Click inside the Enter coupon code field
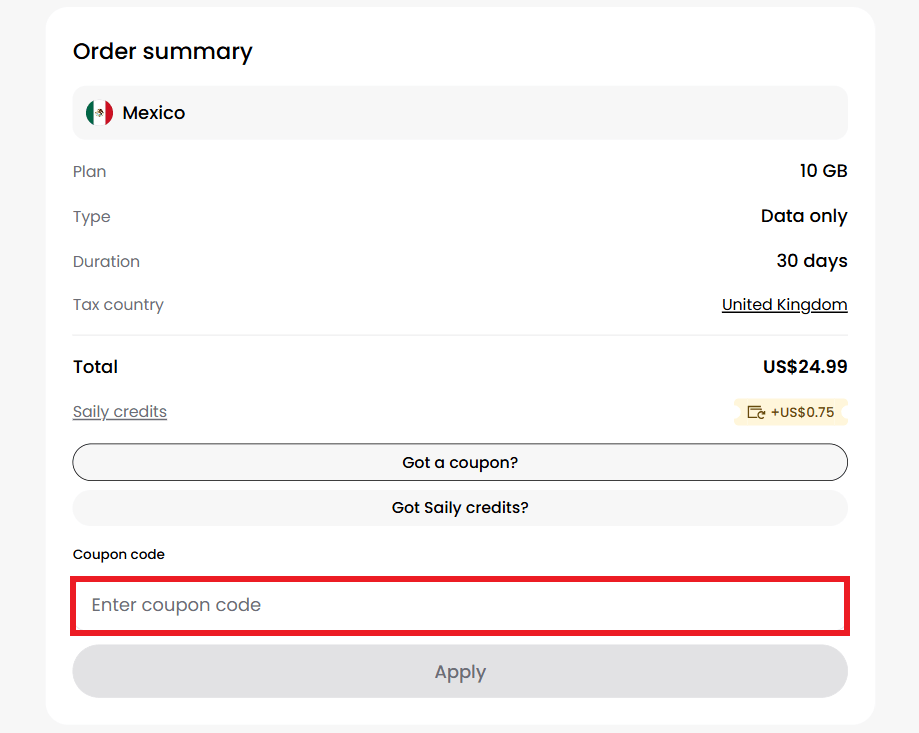This screenshot has width=919, height=733. pyautogui.click(x=460, y=605)
